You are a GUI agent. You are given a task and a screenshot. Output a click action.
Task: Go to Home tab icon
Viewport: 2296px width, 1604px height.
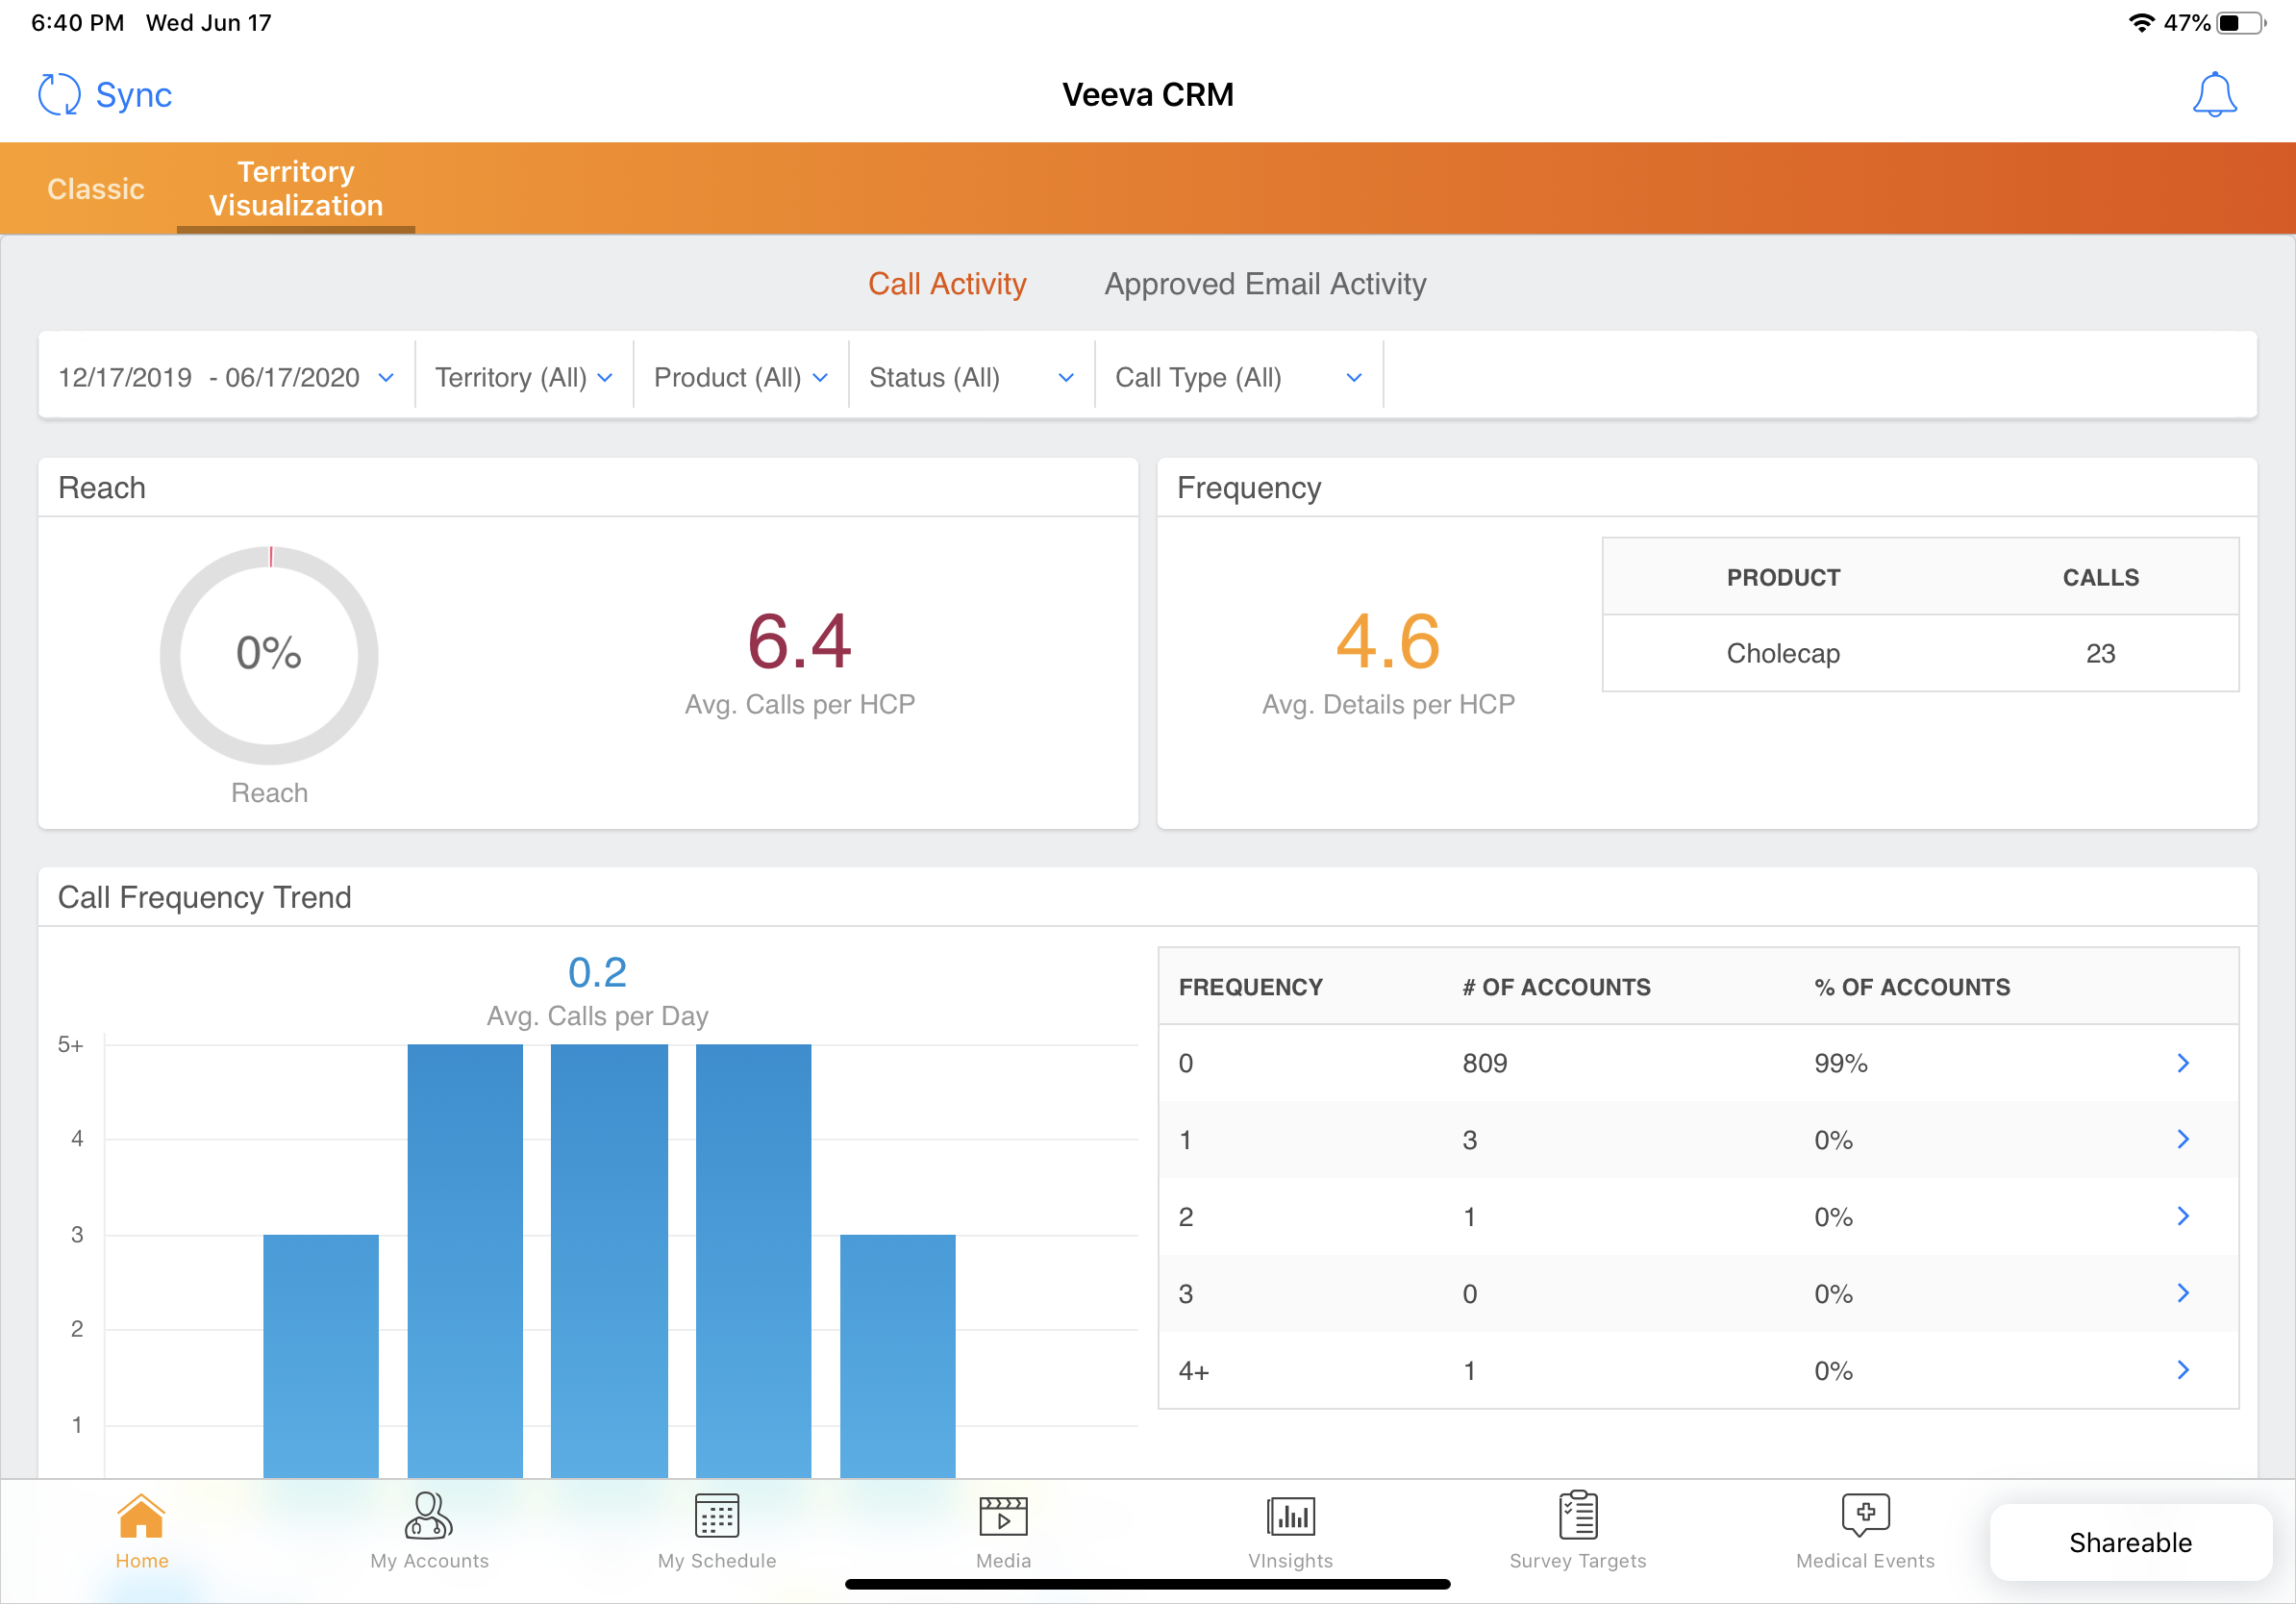pyautogui.click(x=141, y=1517)
